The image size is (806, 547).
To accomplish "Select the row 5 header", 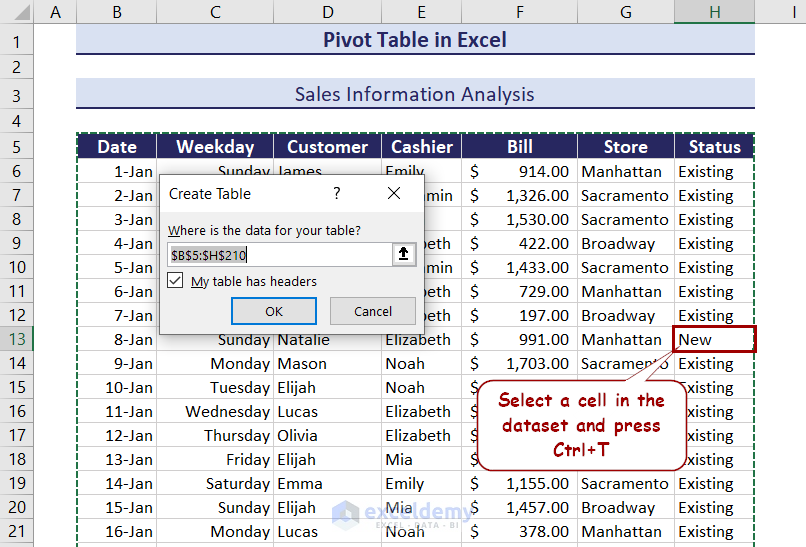I will tap(17, 147).
